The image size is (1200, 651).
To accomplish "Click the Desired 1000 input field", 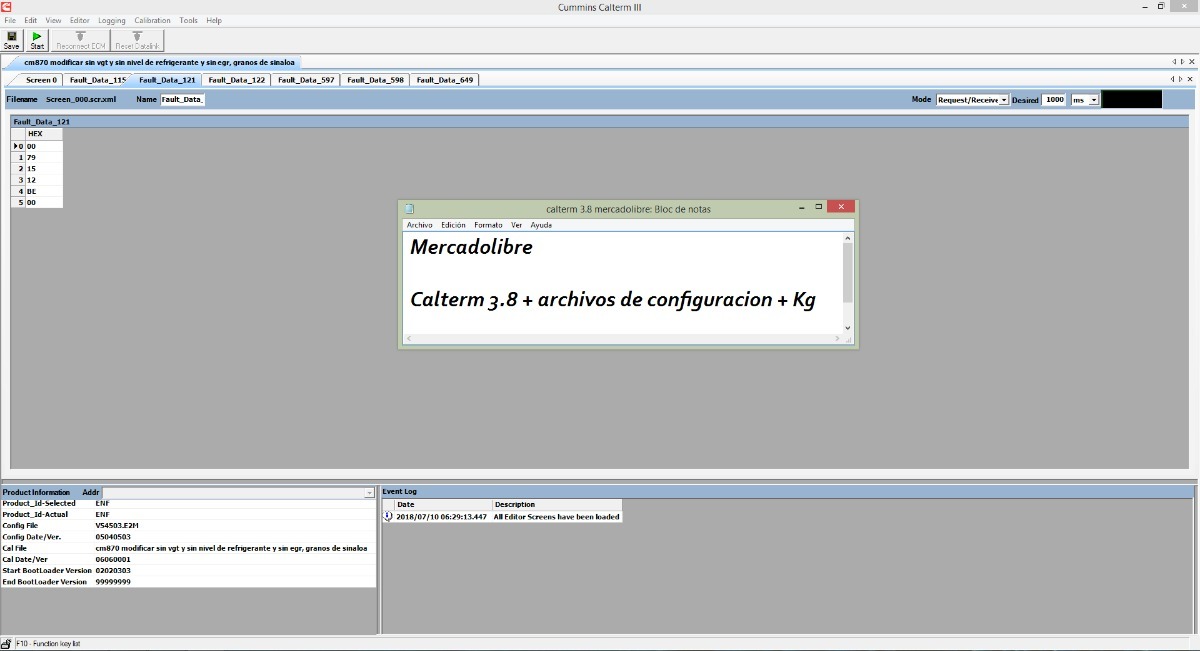I will tap(1054, 100).
